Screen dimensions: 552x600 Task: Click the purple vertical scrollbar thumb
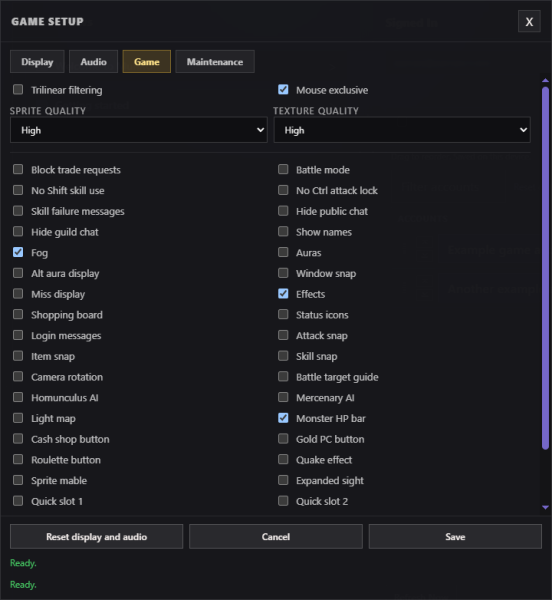[x=545, y=268]
